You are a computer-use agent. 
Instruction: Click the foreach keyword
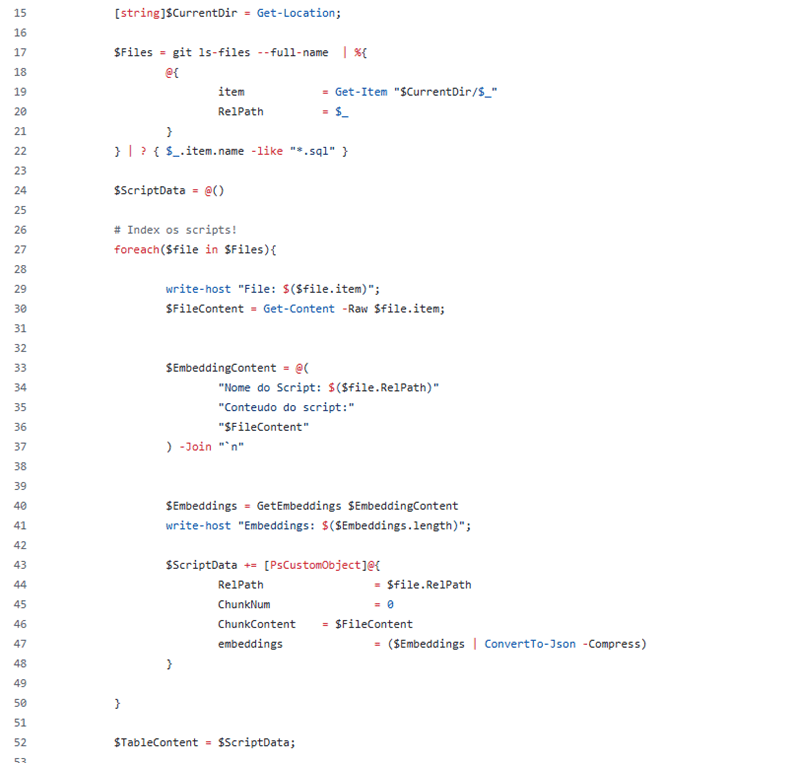tap(136, 250)
